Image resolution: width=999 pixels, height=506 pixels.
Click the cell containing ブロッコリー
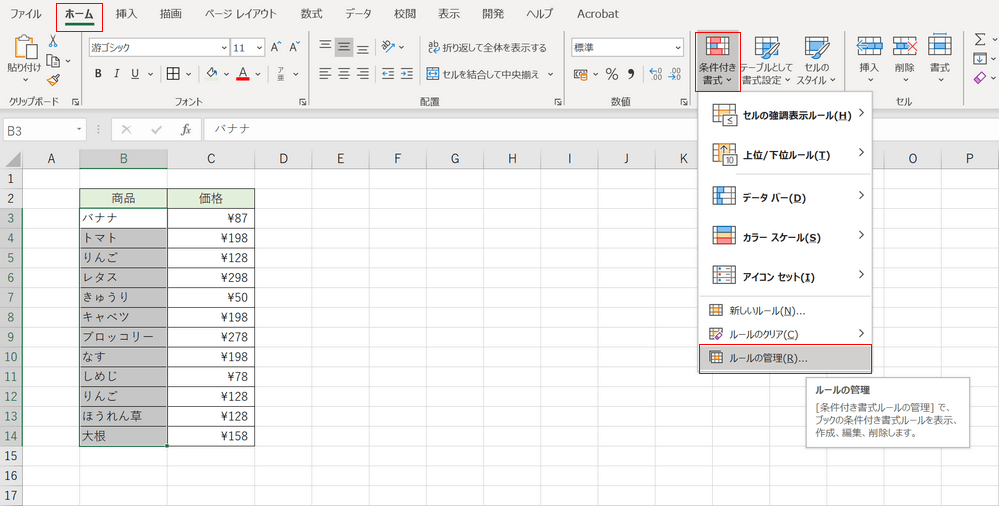click(124, 336)
